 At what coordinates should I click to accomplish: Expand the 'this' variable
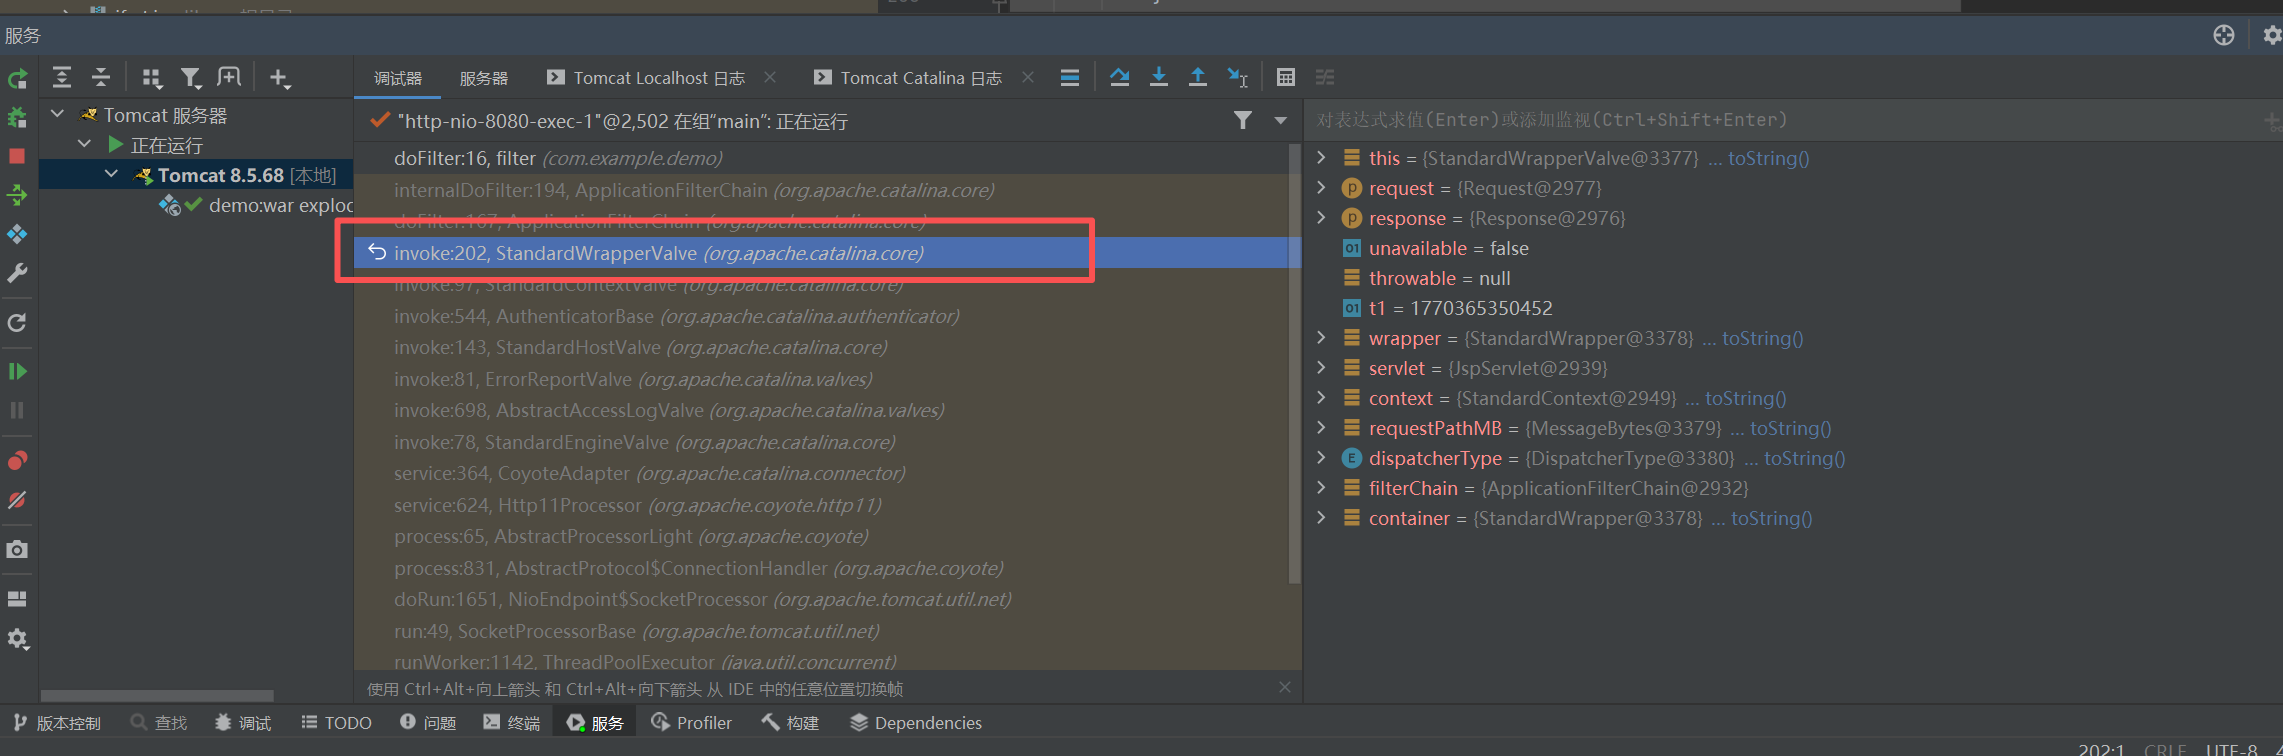(1322, 158)
